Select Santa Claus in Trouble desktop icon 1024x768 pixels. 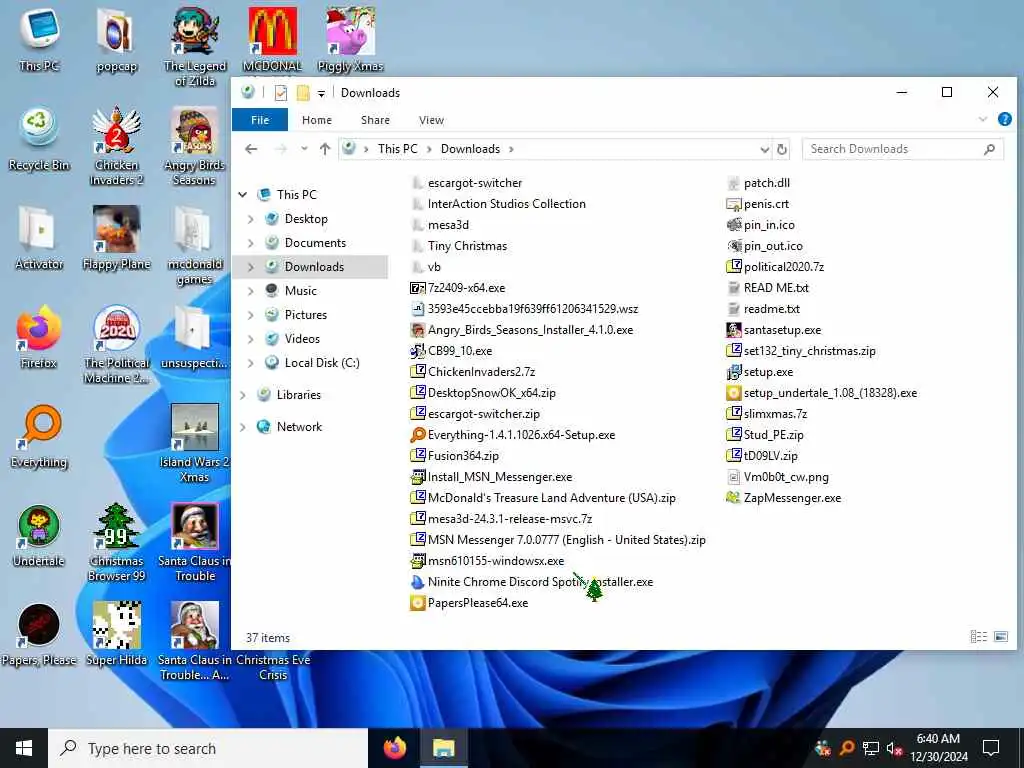click(195, 543)
